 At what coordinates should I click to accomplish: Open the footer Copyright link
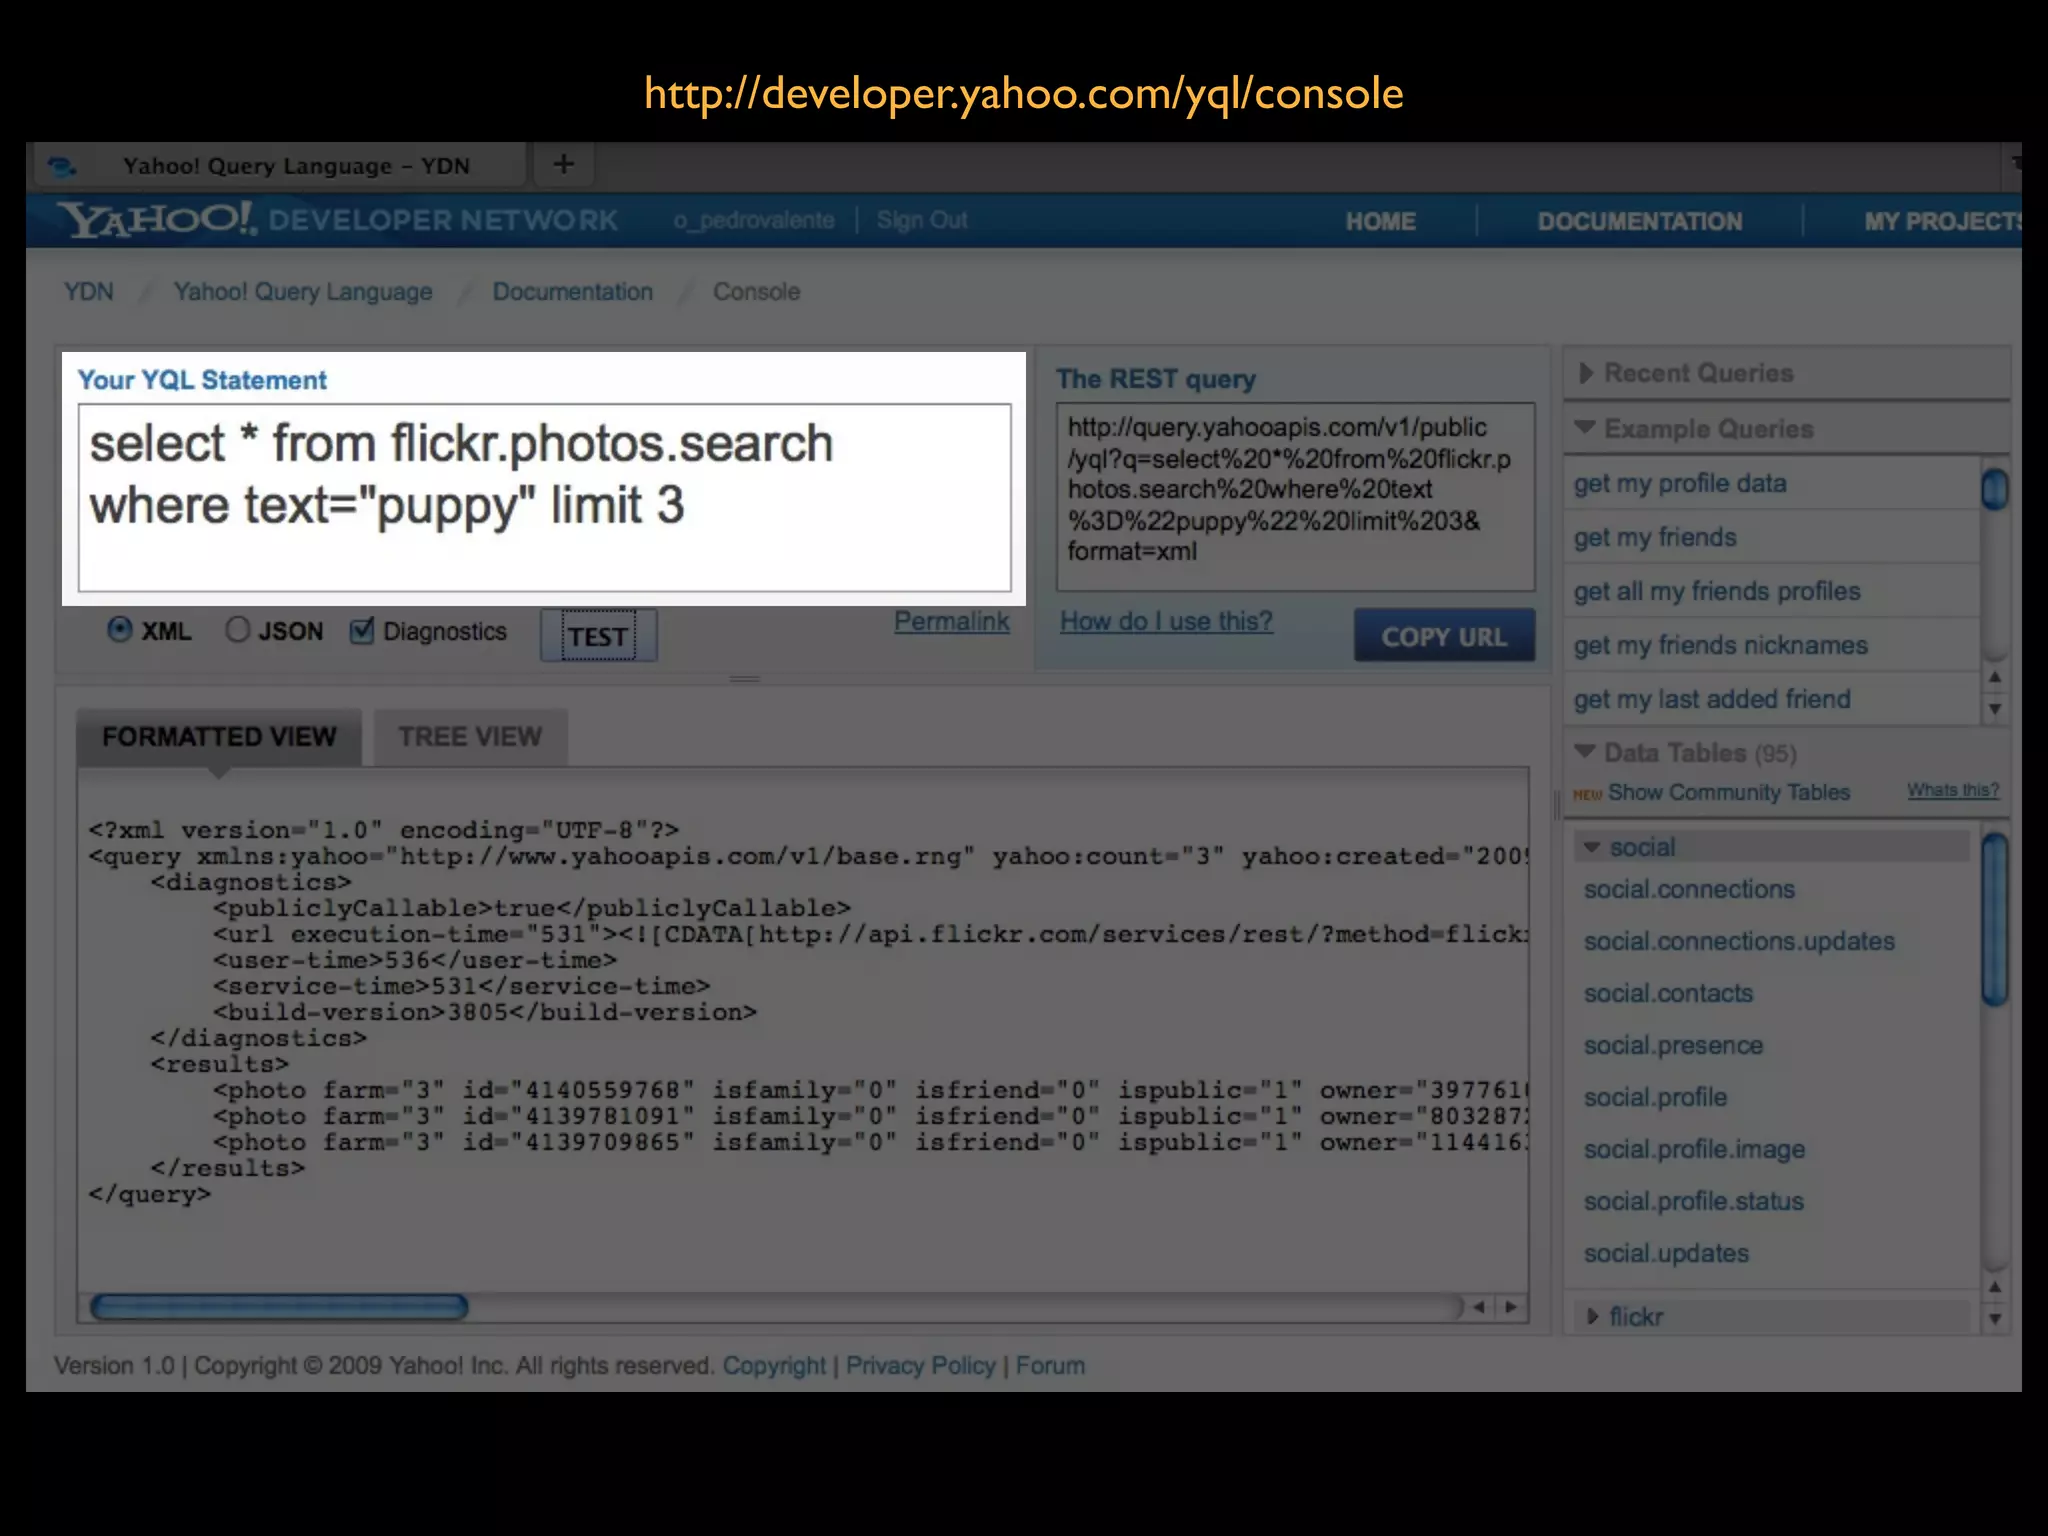coord(774,1366)
